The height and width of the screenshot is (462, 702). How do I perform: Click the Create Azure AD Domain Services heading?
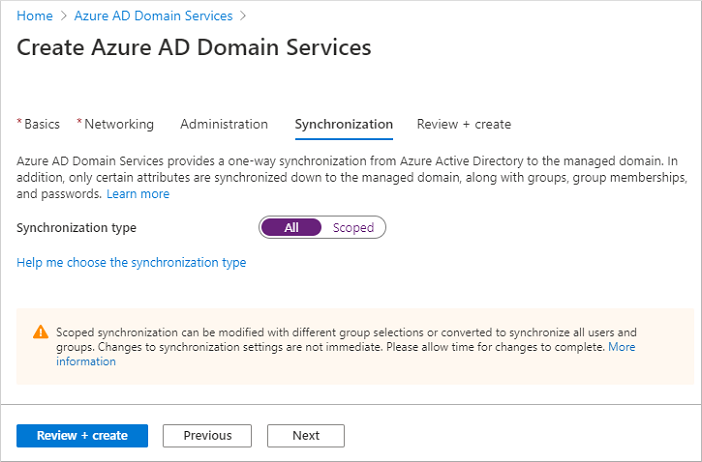click(194, 47)
